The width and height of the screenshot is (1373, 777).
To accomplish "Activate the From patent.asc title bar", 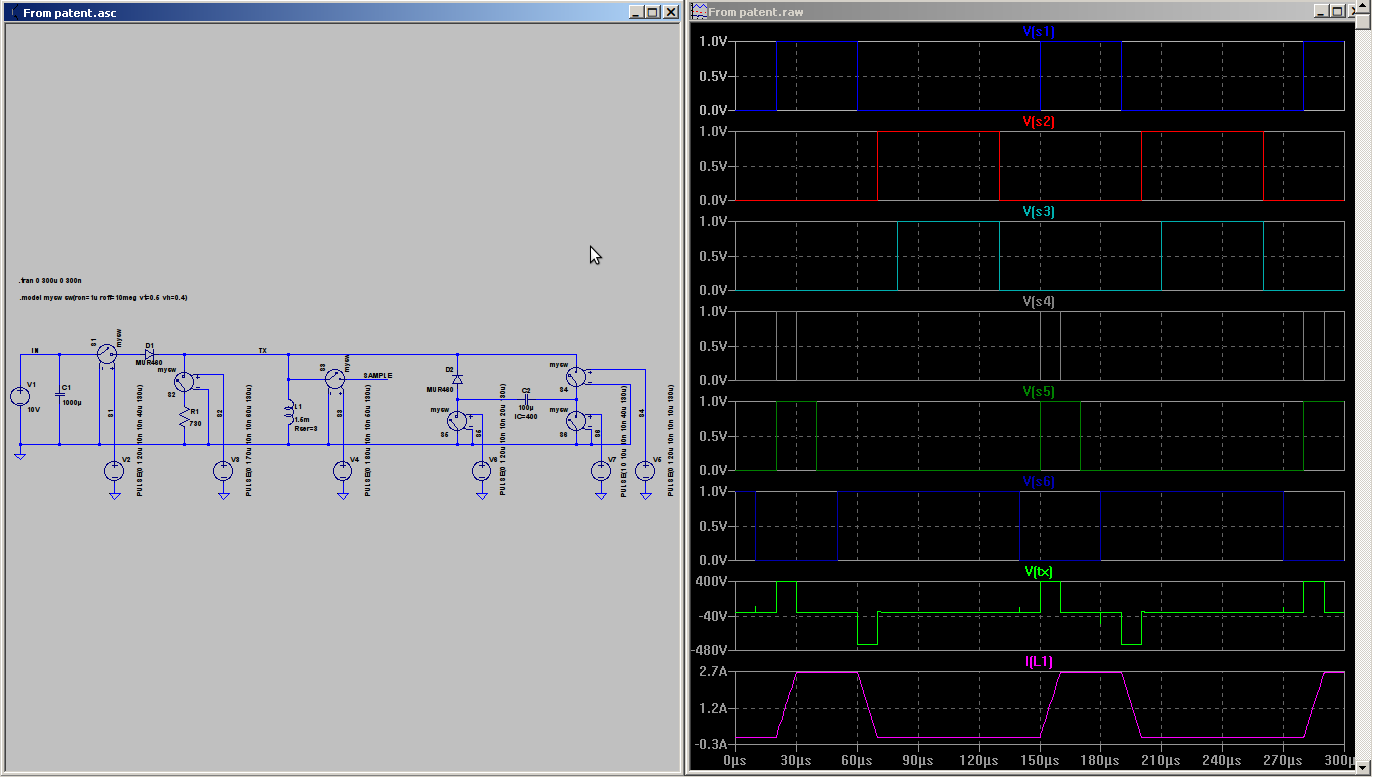I will coord(300,12).
